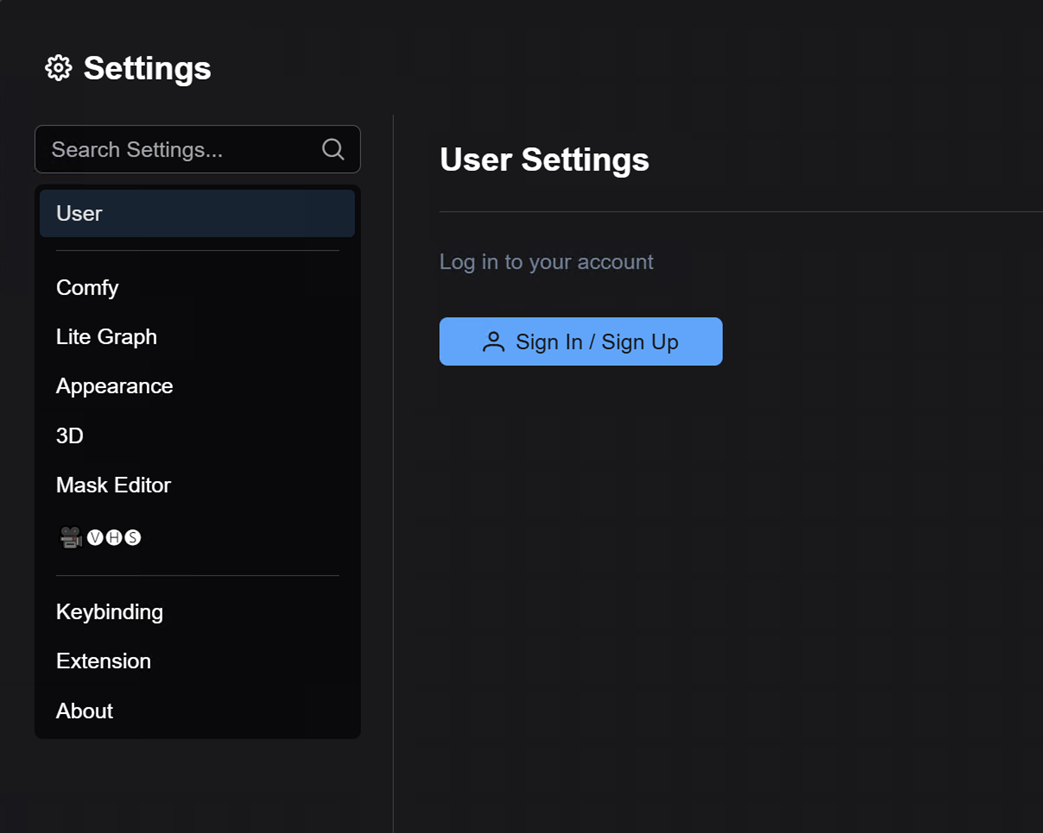This screenshot has width=1043, height=833.
Task: Click the 'Settings' dialog title
Action: (x=147, y=68)
